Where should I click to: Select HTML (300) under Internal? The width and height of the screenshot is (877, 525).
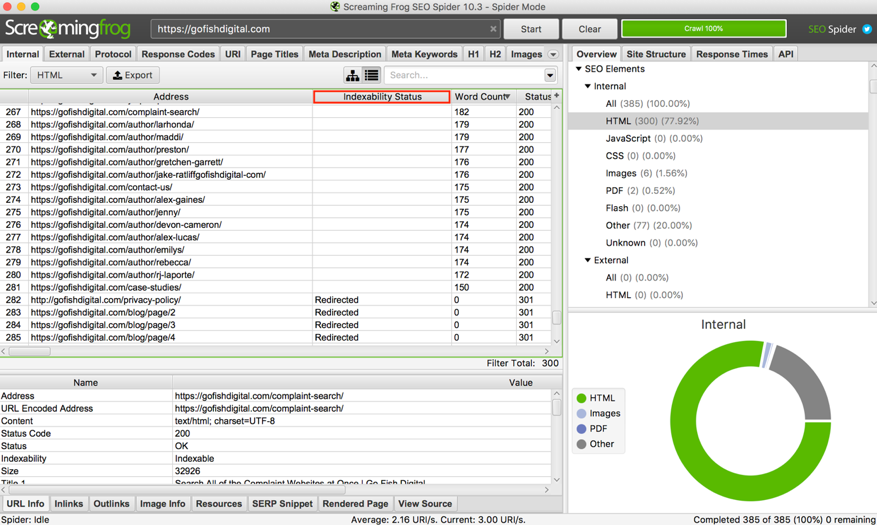pyautogui.click(x=652, y=121)
